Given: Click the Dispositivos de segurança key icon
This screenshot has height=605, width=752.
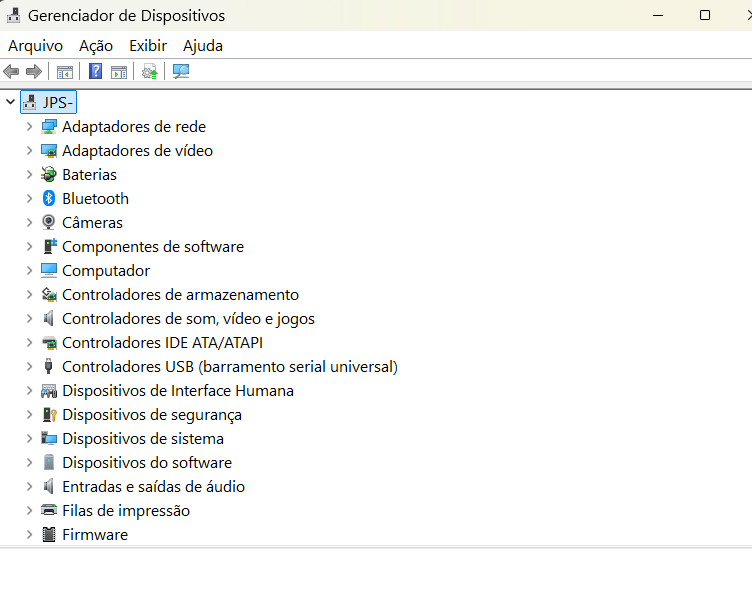Looking at the screenshot, I should 49,415.
